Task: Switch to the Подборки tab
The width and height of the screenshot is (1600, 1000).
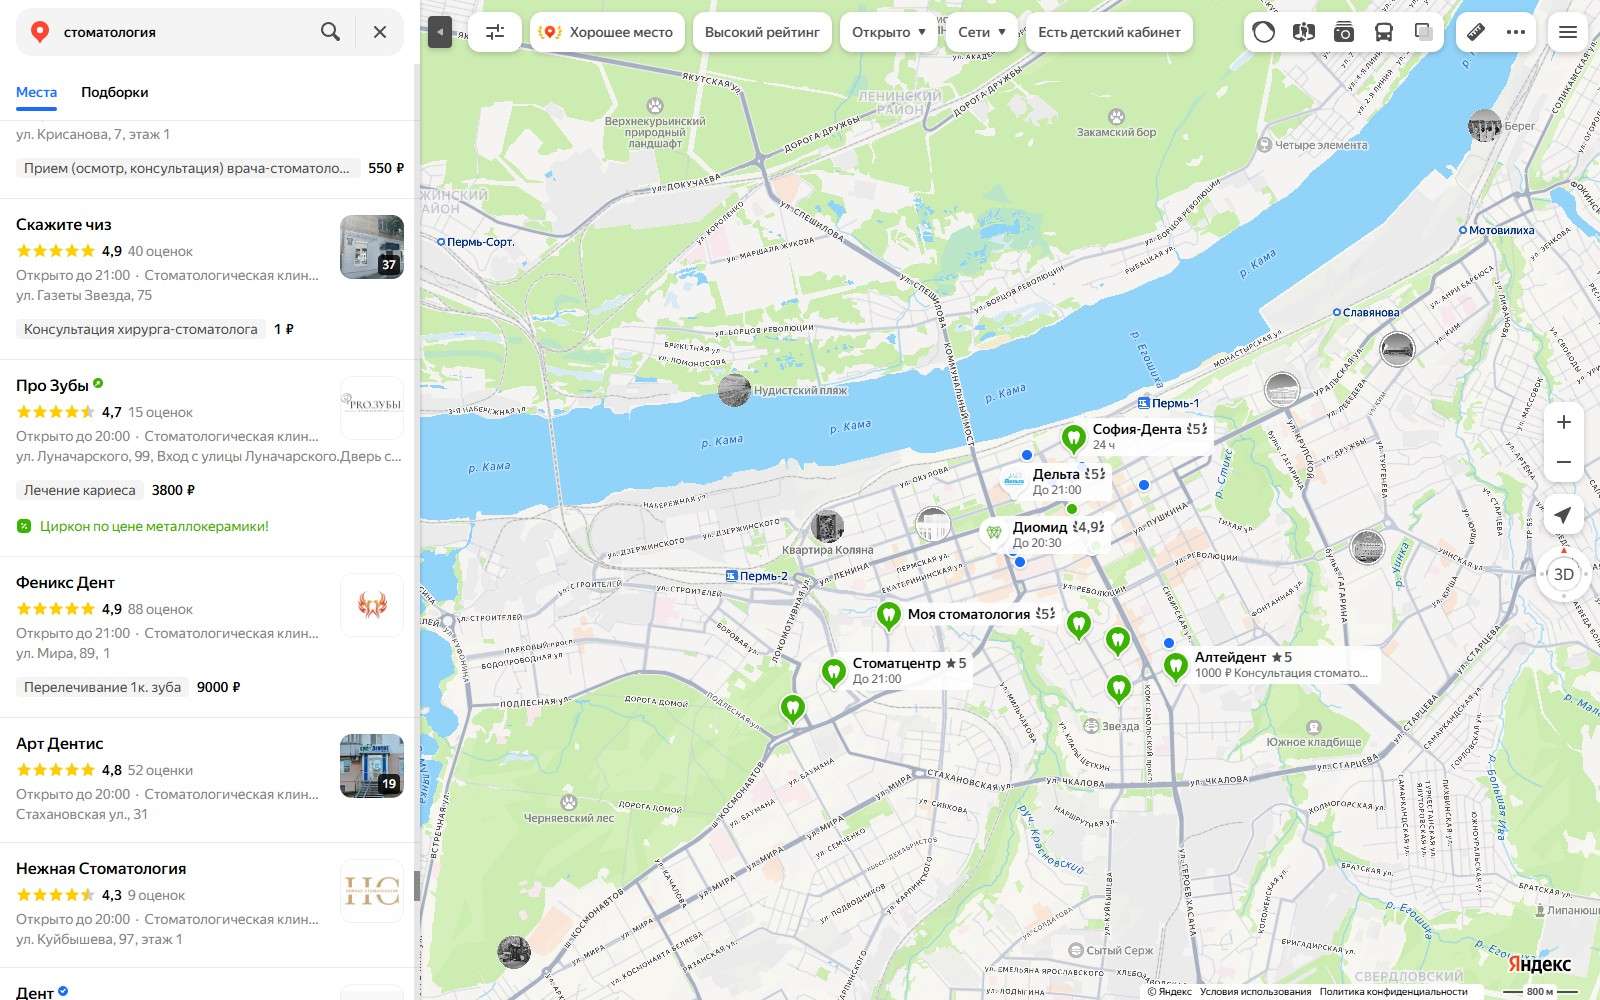Action: click(114, 92)
